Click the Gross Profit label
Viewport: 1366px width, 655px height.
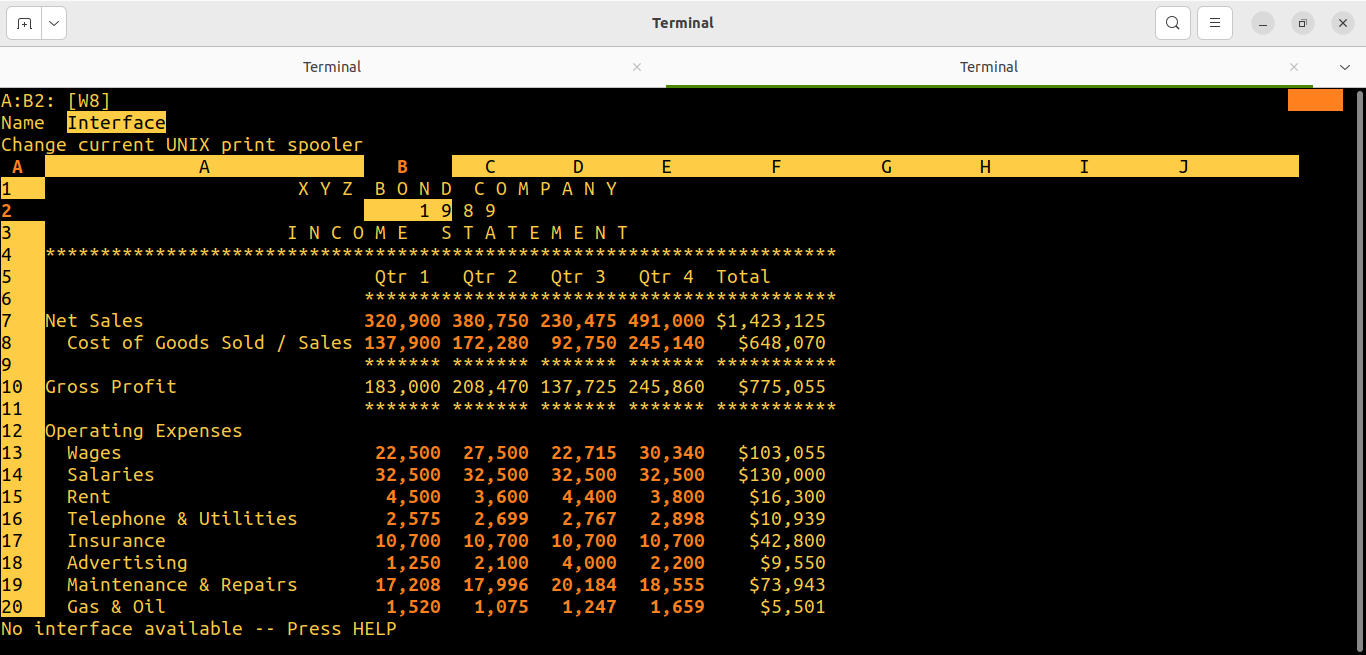tap(111, 387)
